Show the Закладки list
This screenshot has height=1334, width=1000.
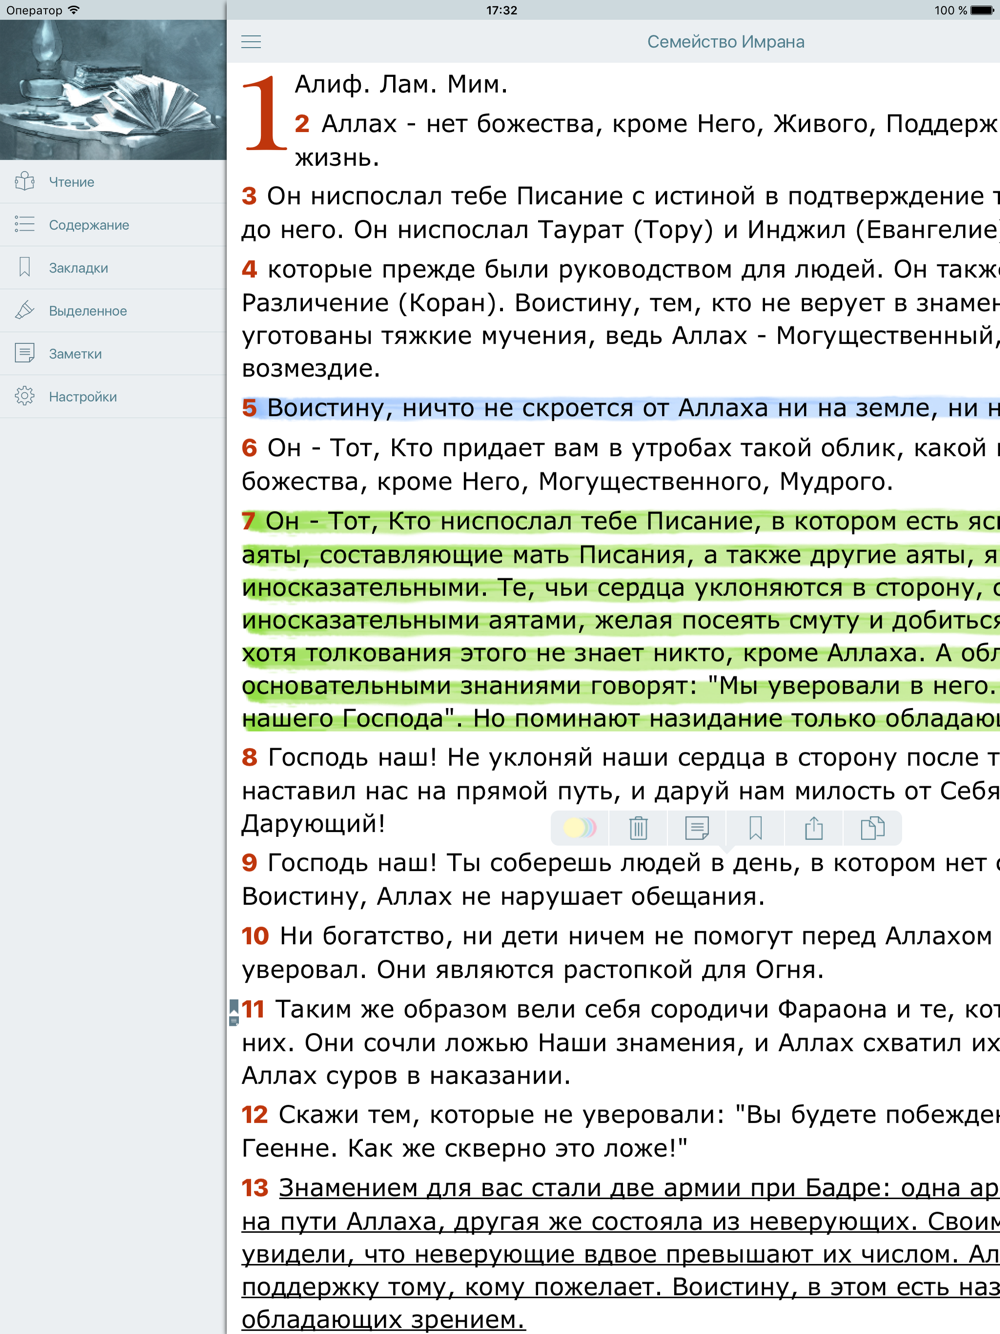pos(113,268)
